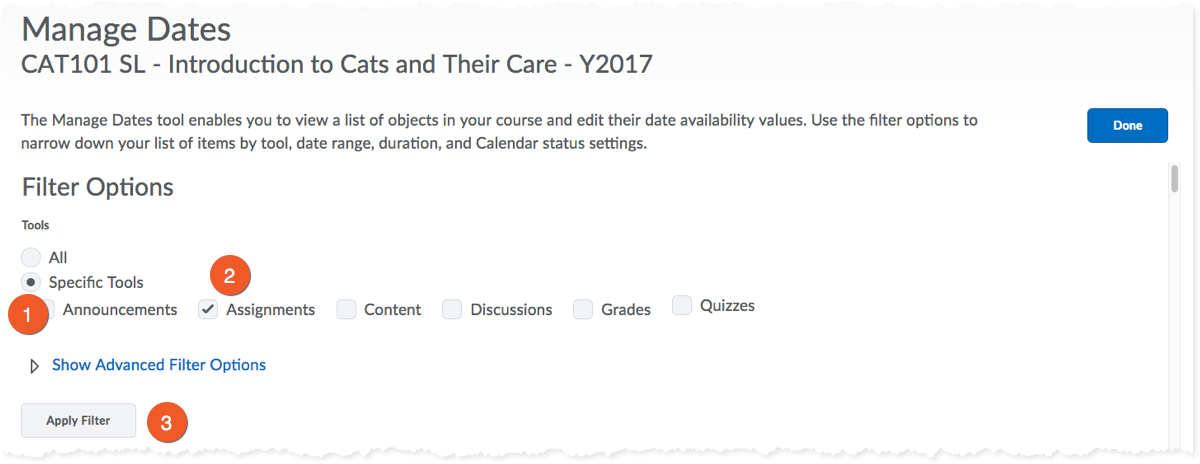Click the blue Done button

1127,126
